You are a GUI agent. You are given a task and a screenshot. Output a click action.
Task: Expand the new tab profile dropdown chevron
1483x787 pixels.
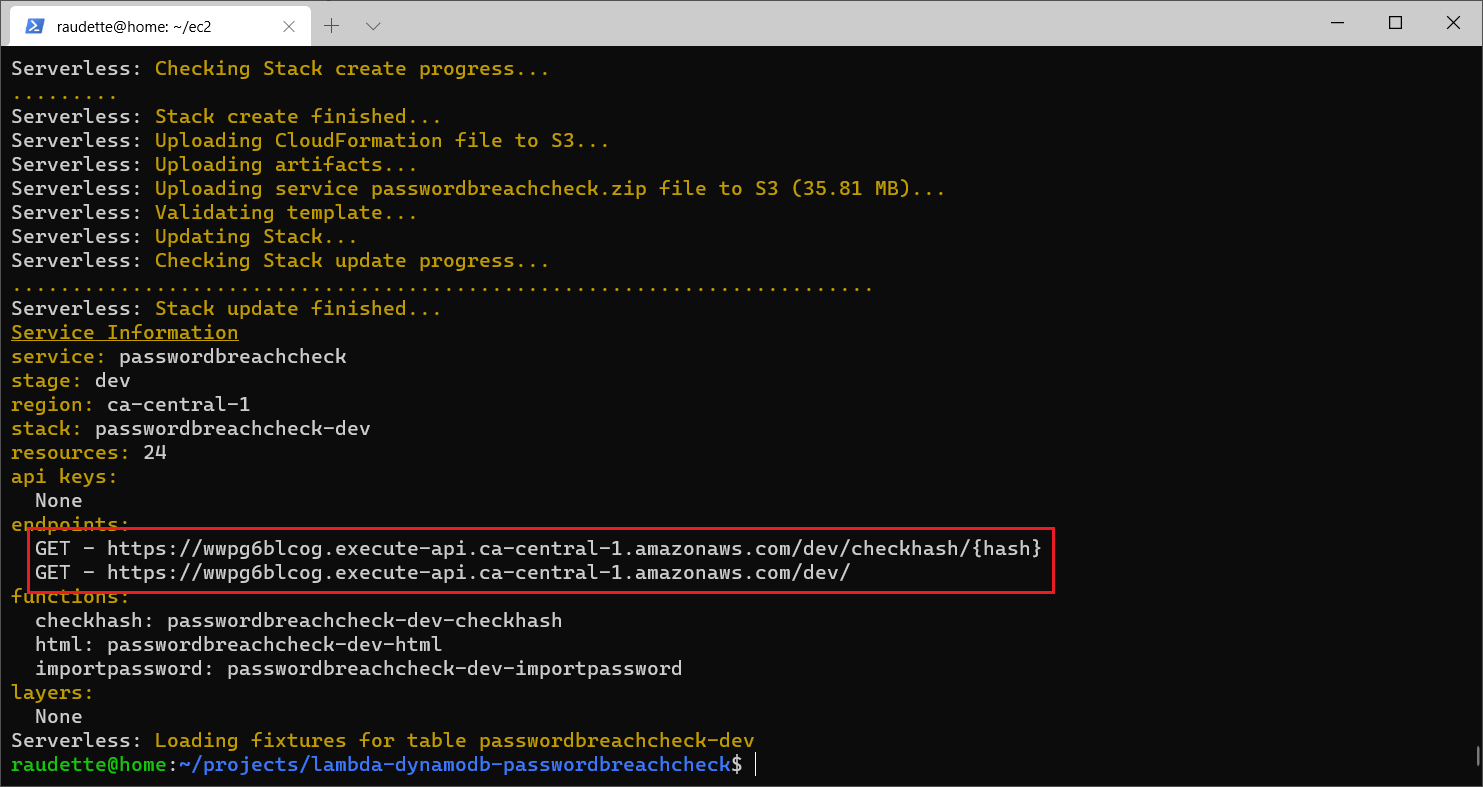(x=373, y=26)
